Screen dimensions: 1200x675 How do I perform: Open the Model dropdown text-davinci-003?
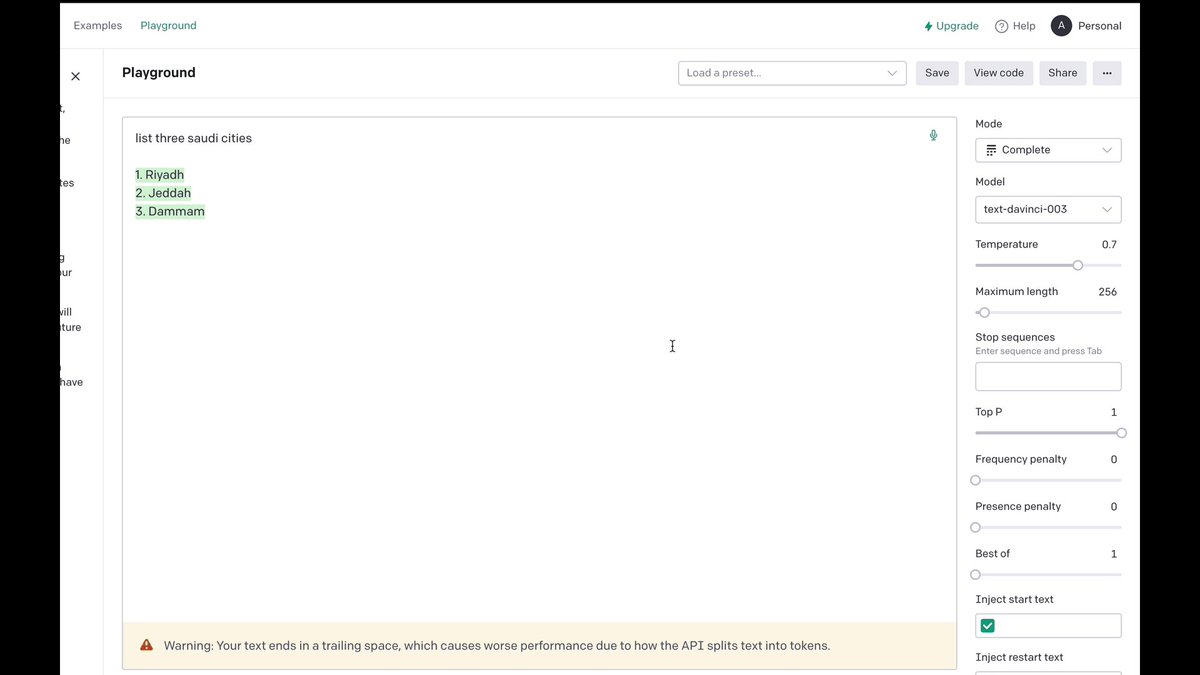tap(1048, 209)
